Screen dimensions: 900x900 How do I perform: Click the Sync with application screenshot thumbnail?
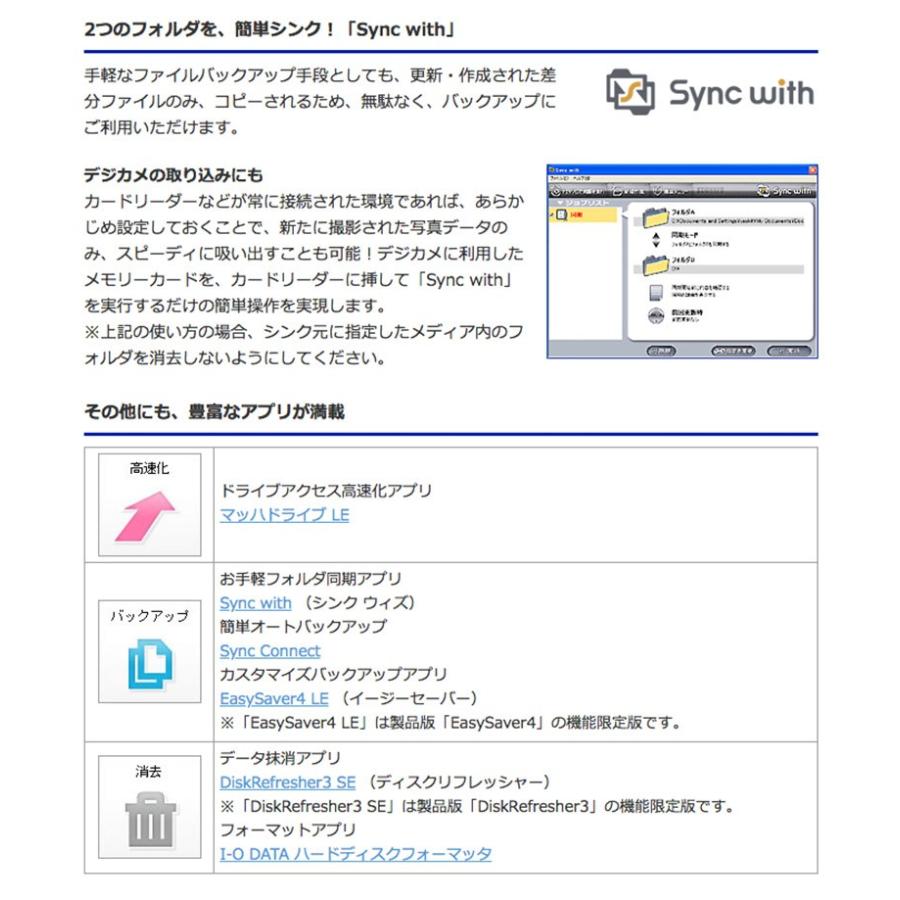[x=682, y=261]
